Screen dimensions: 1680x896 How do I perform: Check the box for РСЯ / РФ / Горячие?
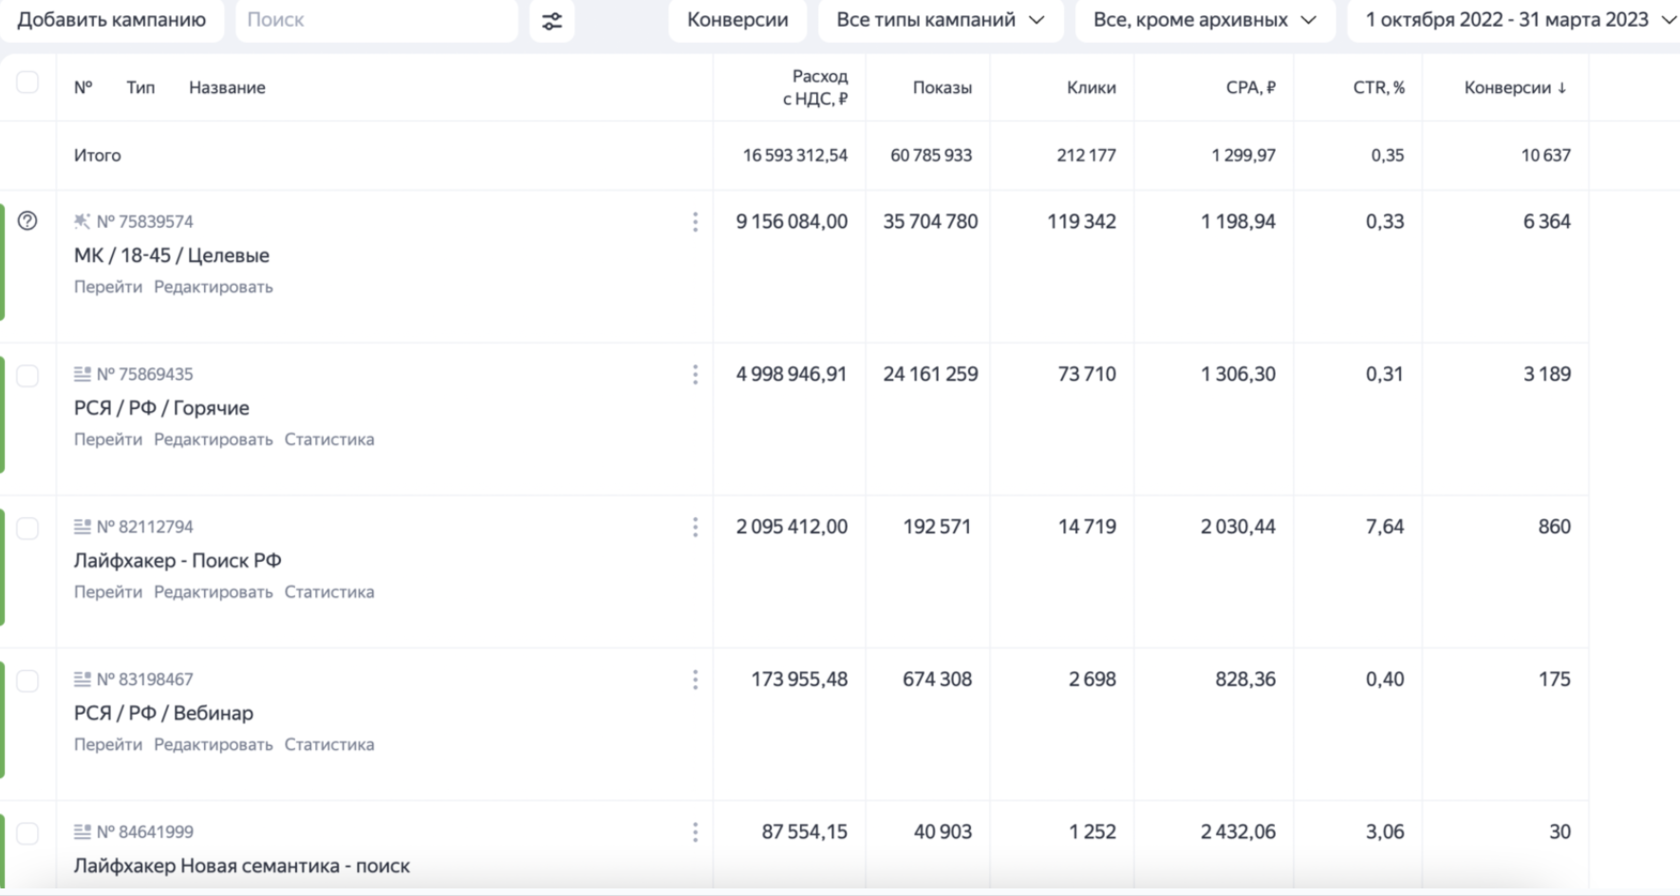(28, 376)
